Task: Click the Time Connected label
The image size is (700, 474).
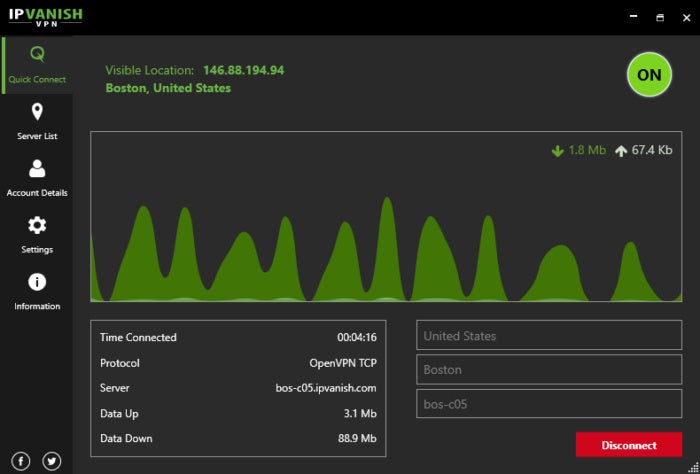Action: (x=138, y=337)
